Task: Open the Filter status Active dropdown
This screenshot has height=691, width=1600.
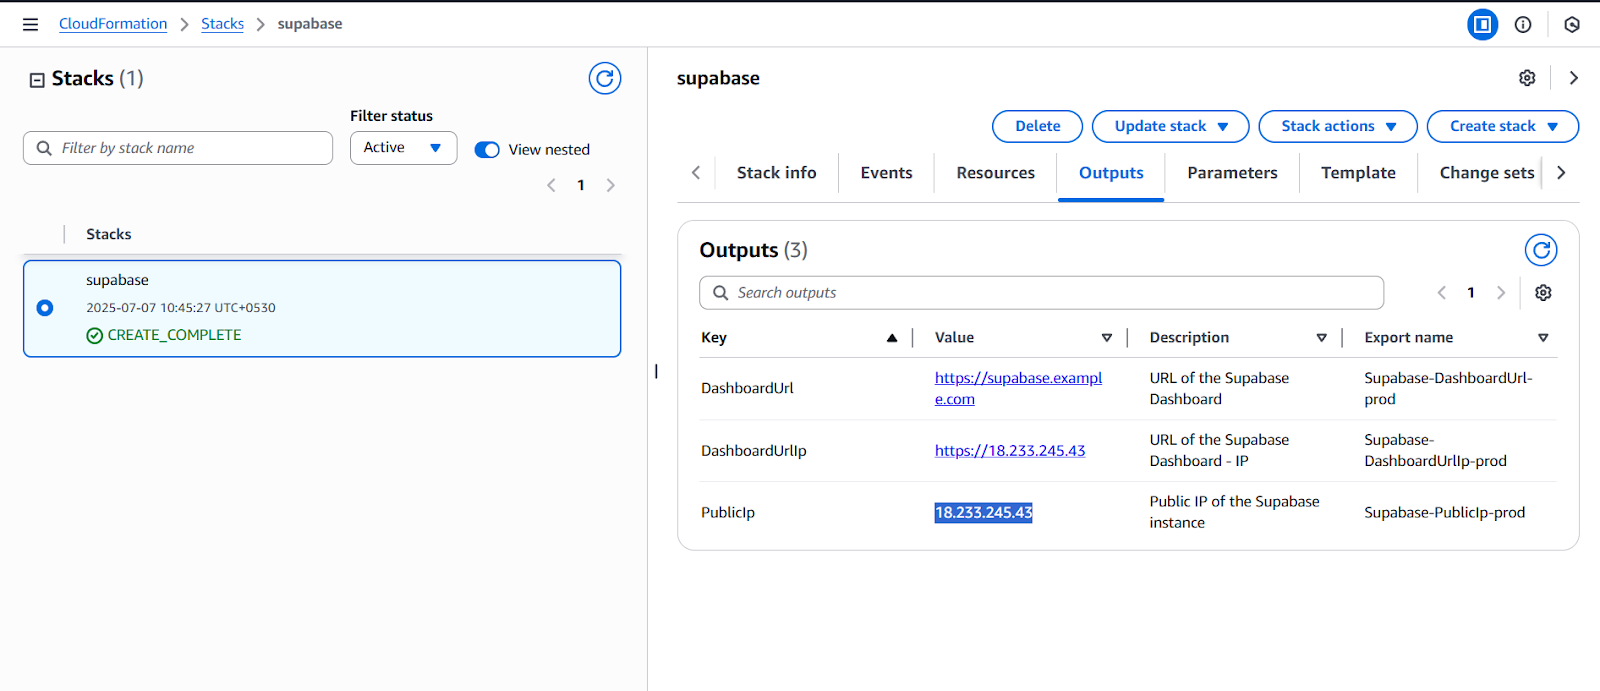Action: coord(404,148)
